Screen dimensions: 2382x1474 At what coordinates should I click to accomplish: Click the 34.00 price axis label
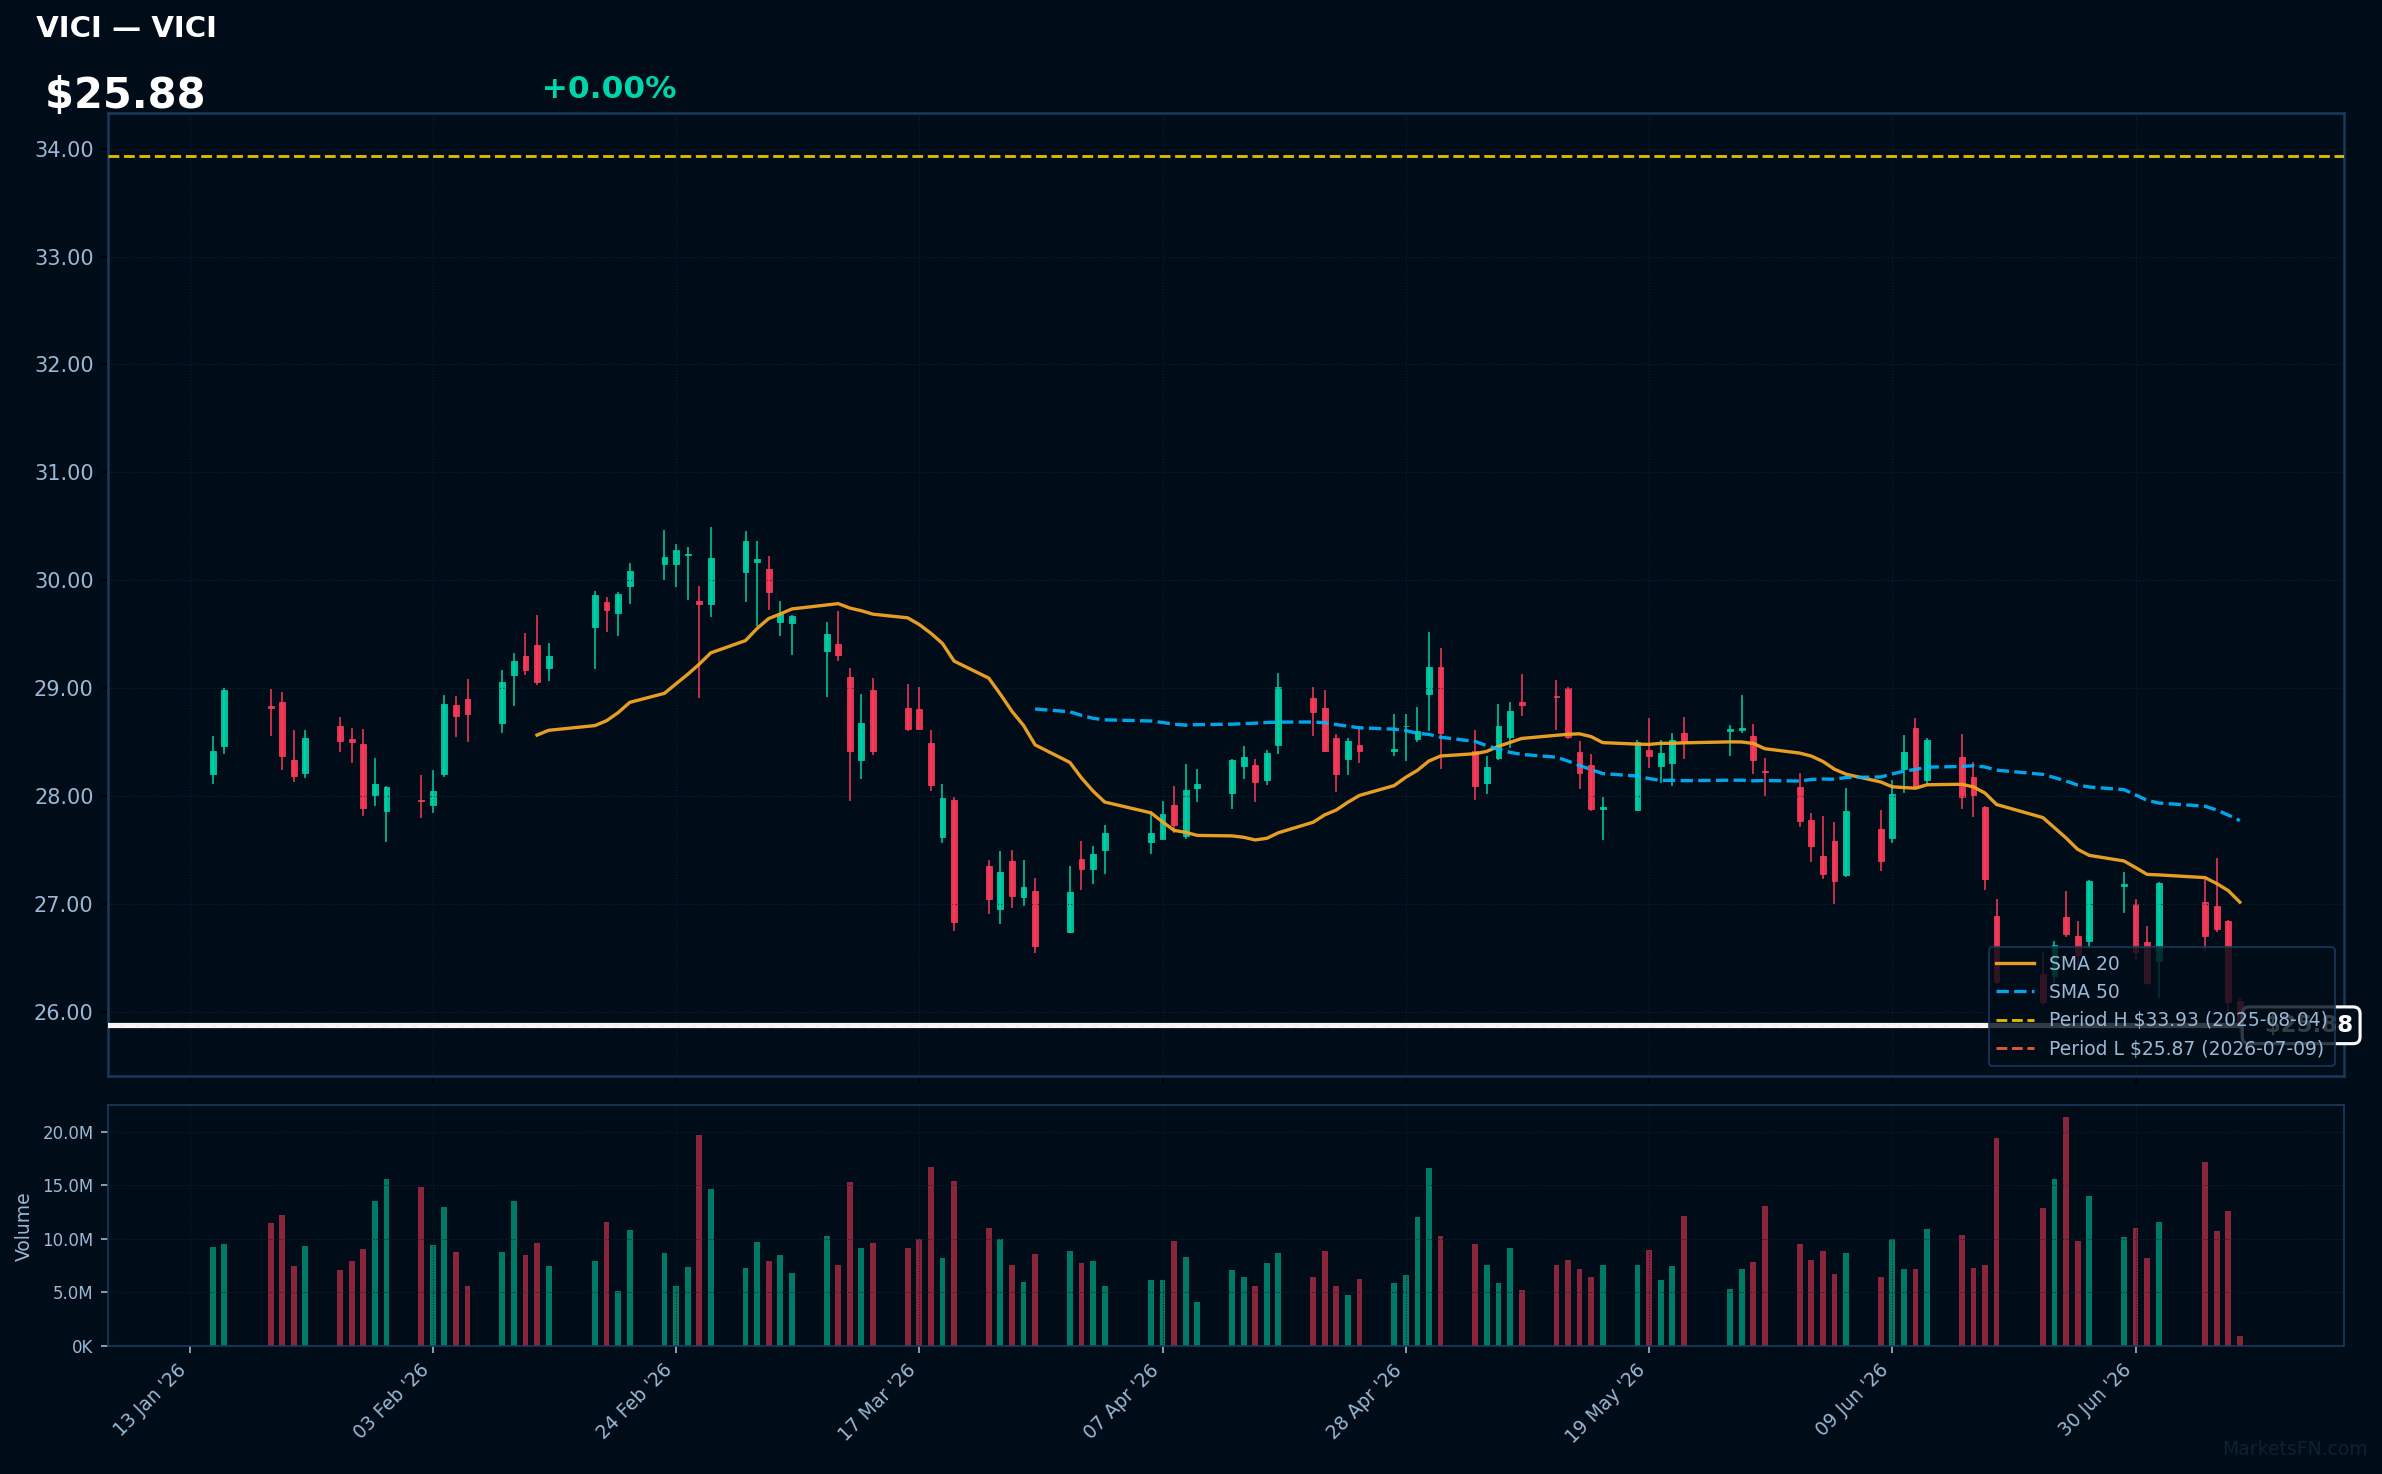pos(64,150)
